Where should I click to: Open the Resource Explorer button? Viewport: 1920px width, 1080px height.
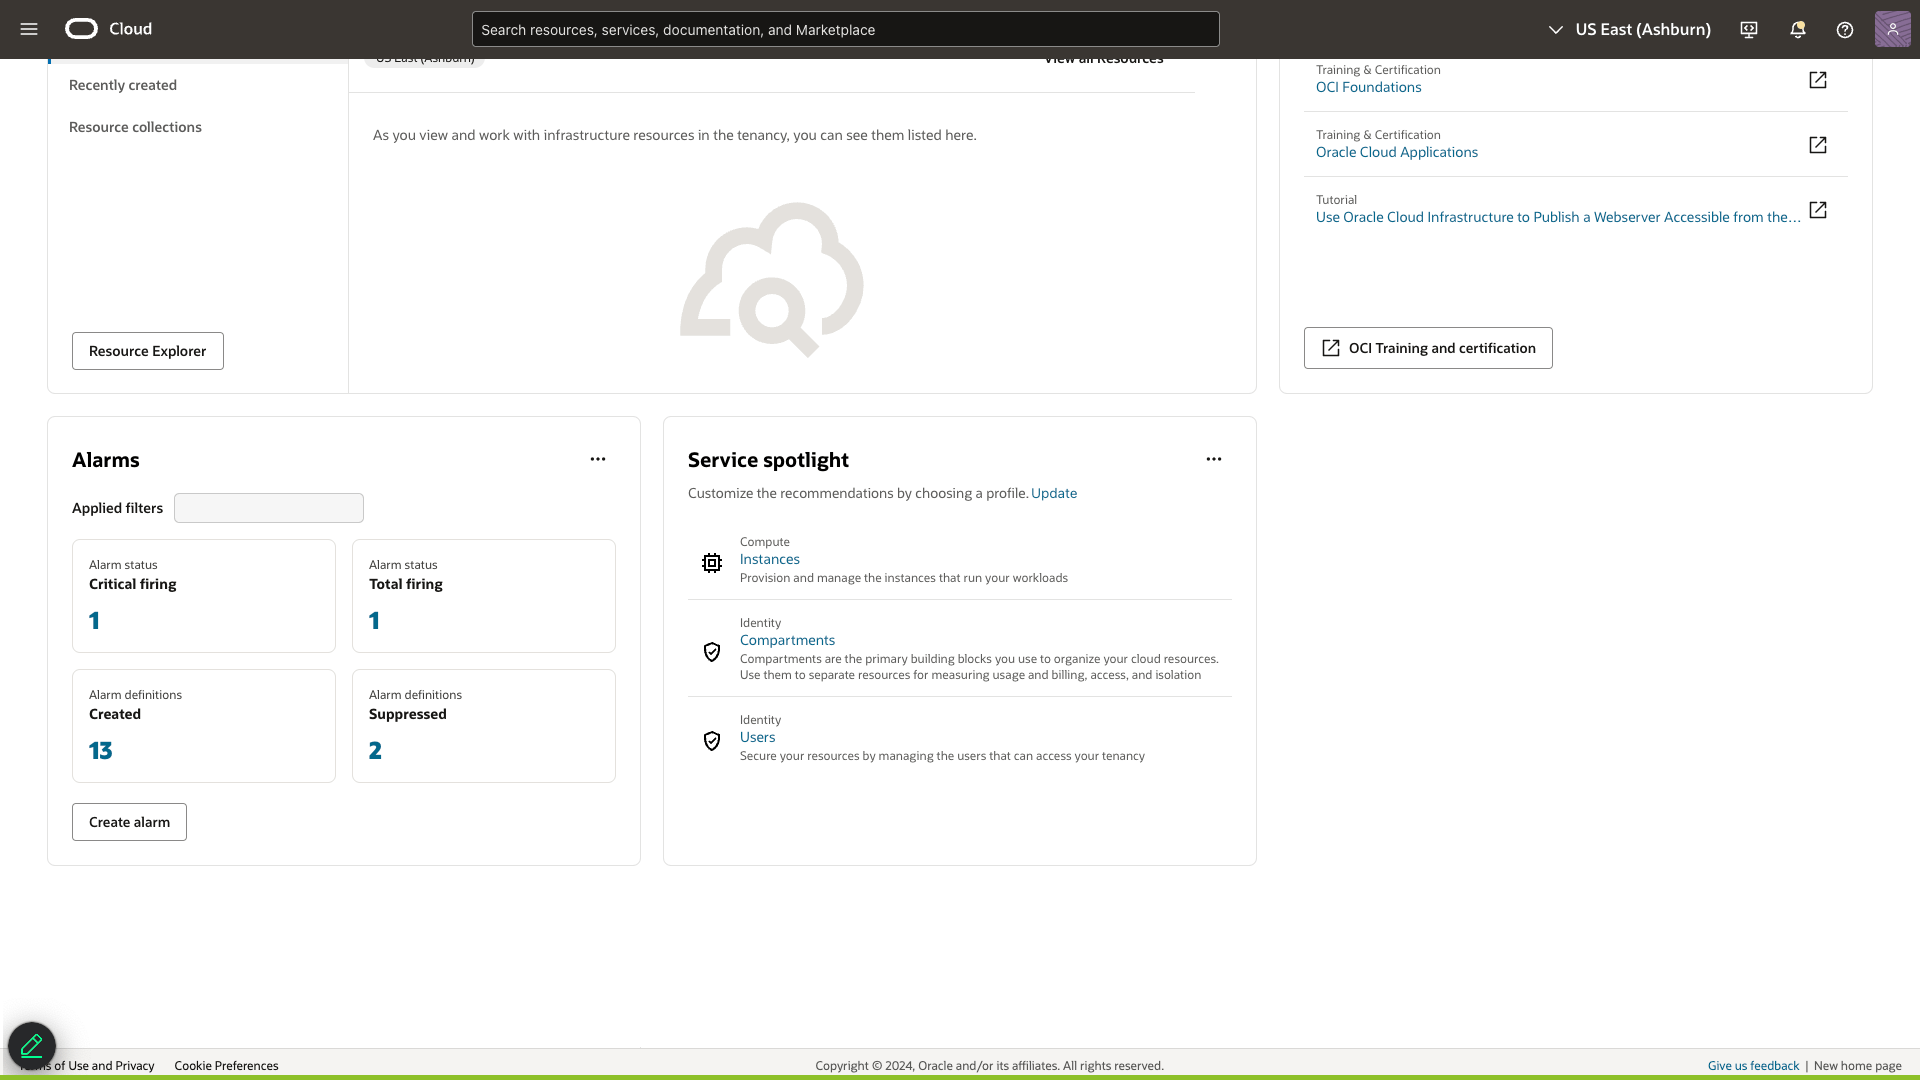148,351
